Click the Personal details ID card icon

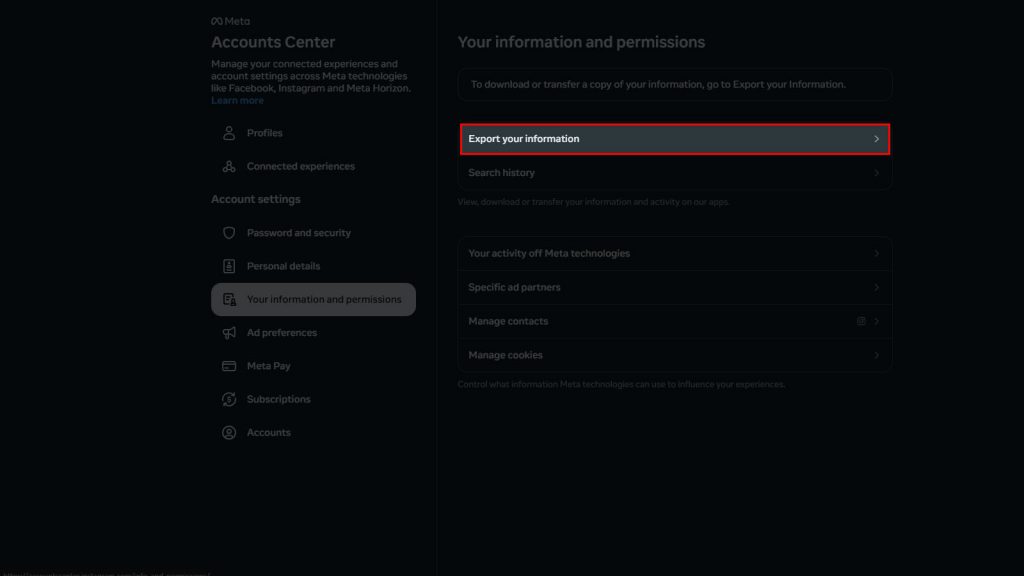pyautogui.click(x=229, y=266)
